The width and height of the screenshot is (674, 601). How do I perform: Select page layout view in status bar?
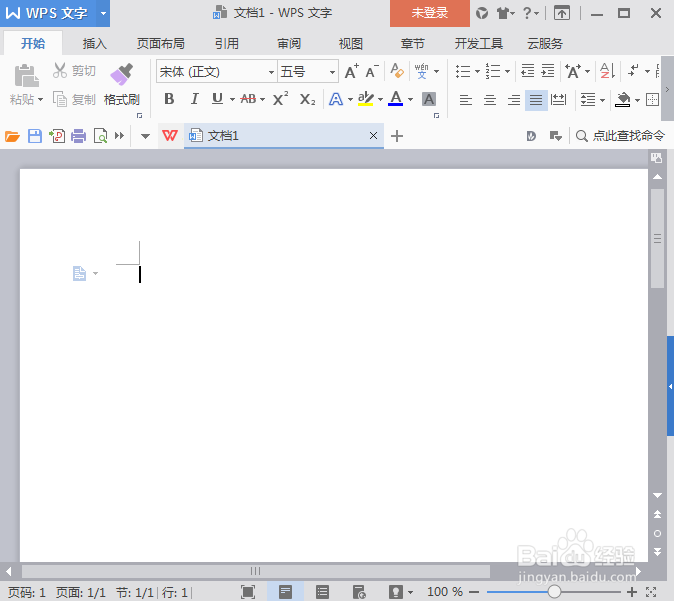(285, 592)
